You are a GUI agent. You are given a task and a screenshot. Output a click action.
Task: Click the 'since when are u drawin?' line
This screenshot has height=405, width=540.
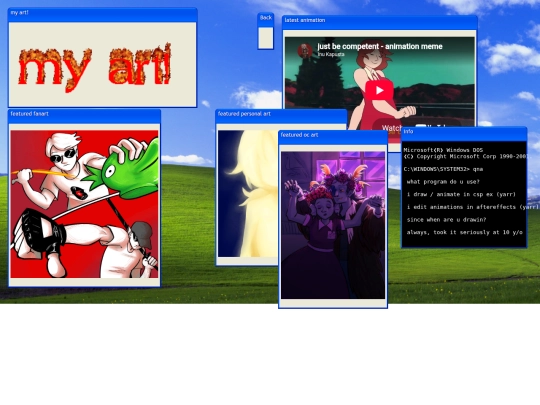tap(446, 220)
